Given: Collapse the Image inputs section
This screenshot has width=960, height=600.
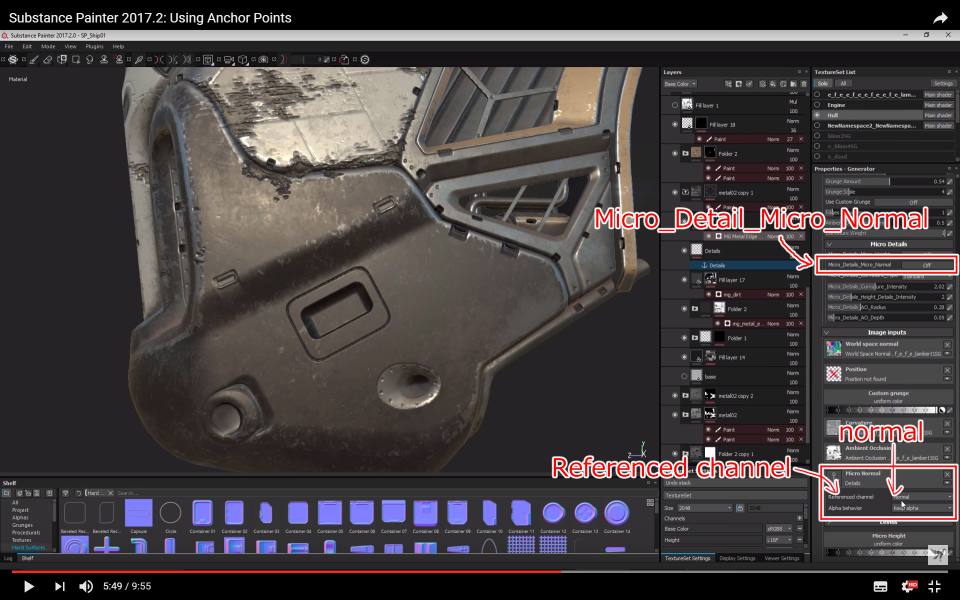Looking at the screenshot, I should click(827, 332).
